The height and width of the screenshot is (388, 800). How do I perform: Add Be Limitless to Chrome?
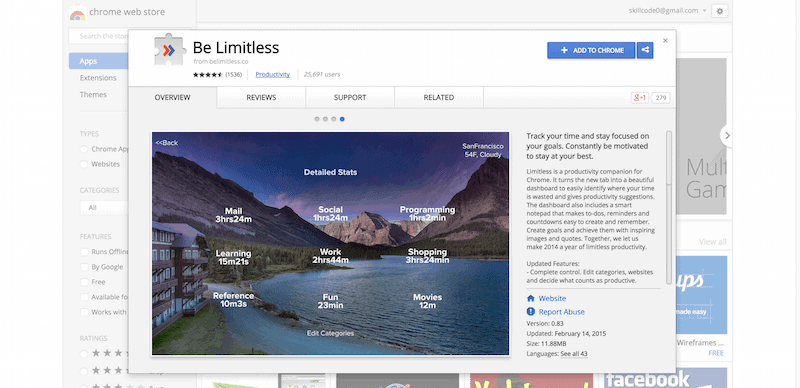(x=591, y=51)
